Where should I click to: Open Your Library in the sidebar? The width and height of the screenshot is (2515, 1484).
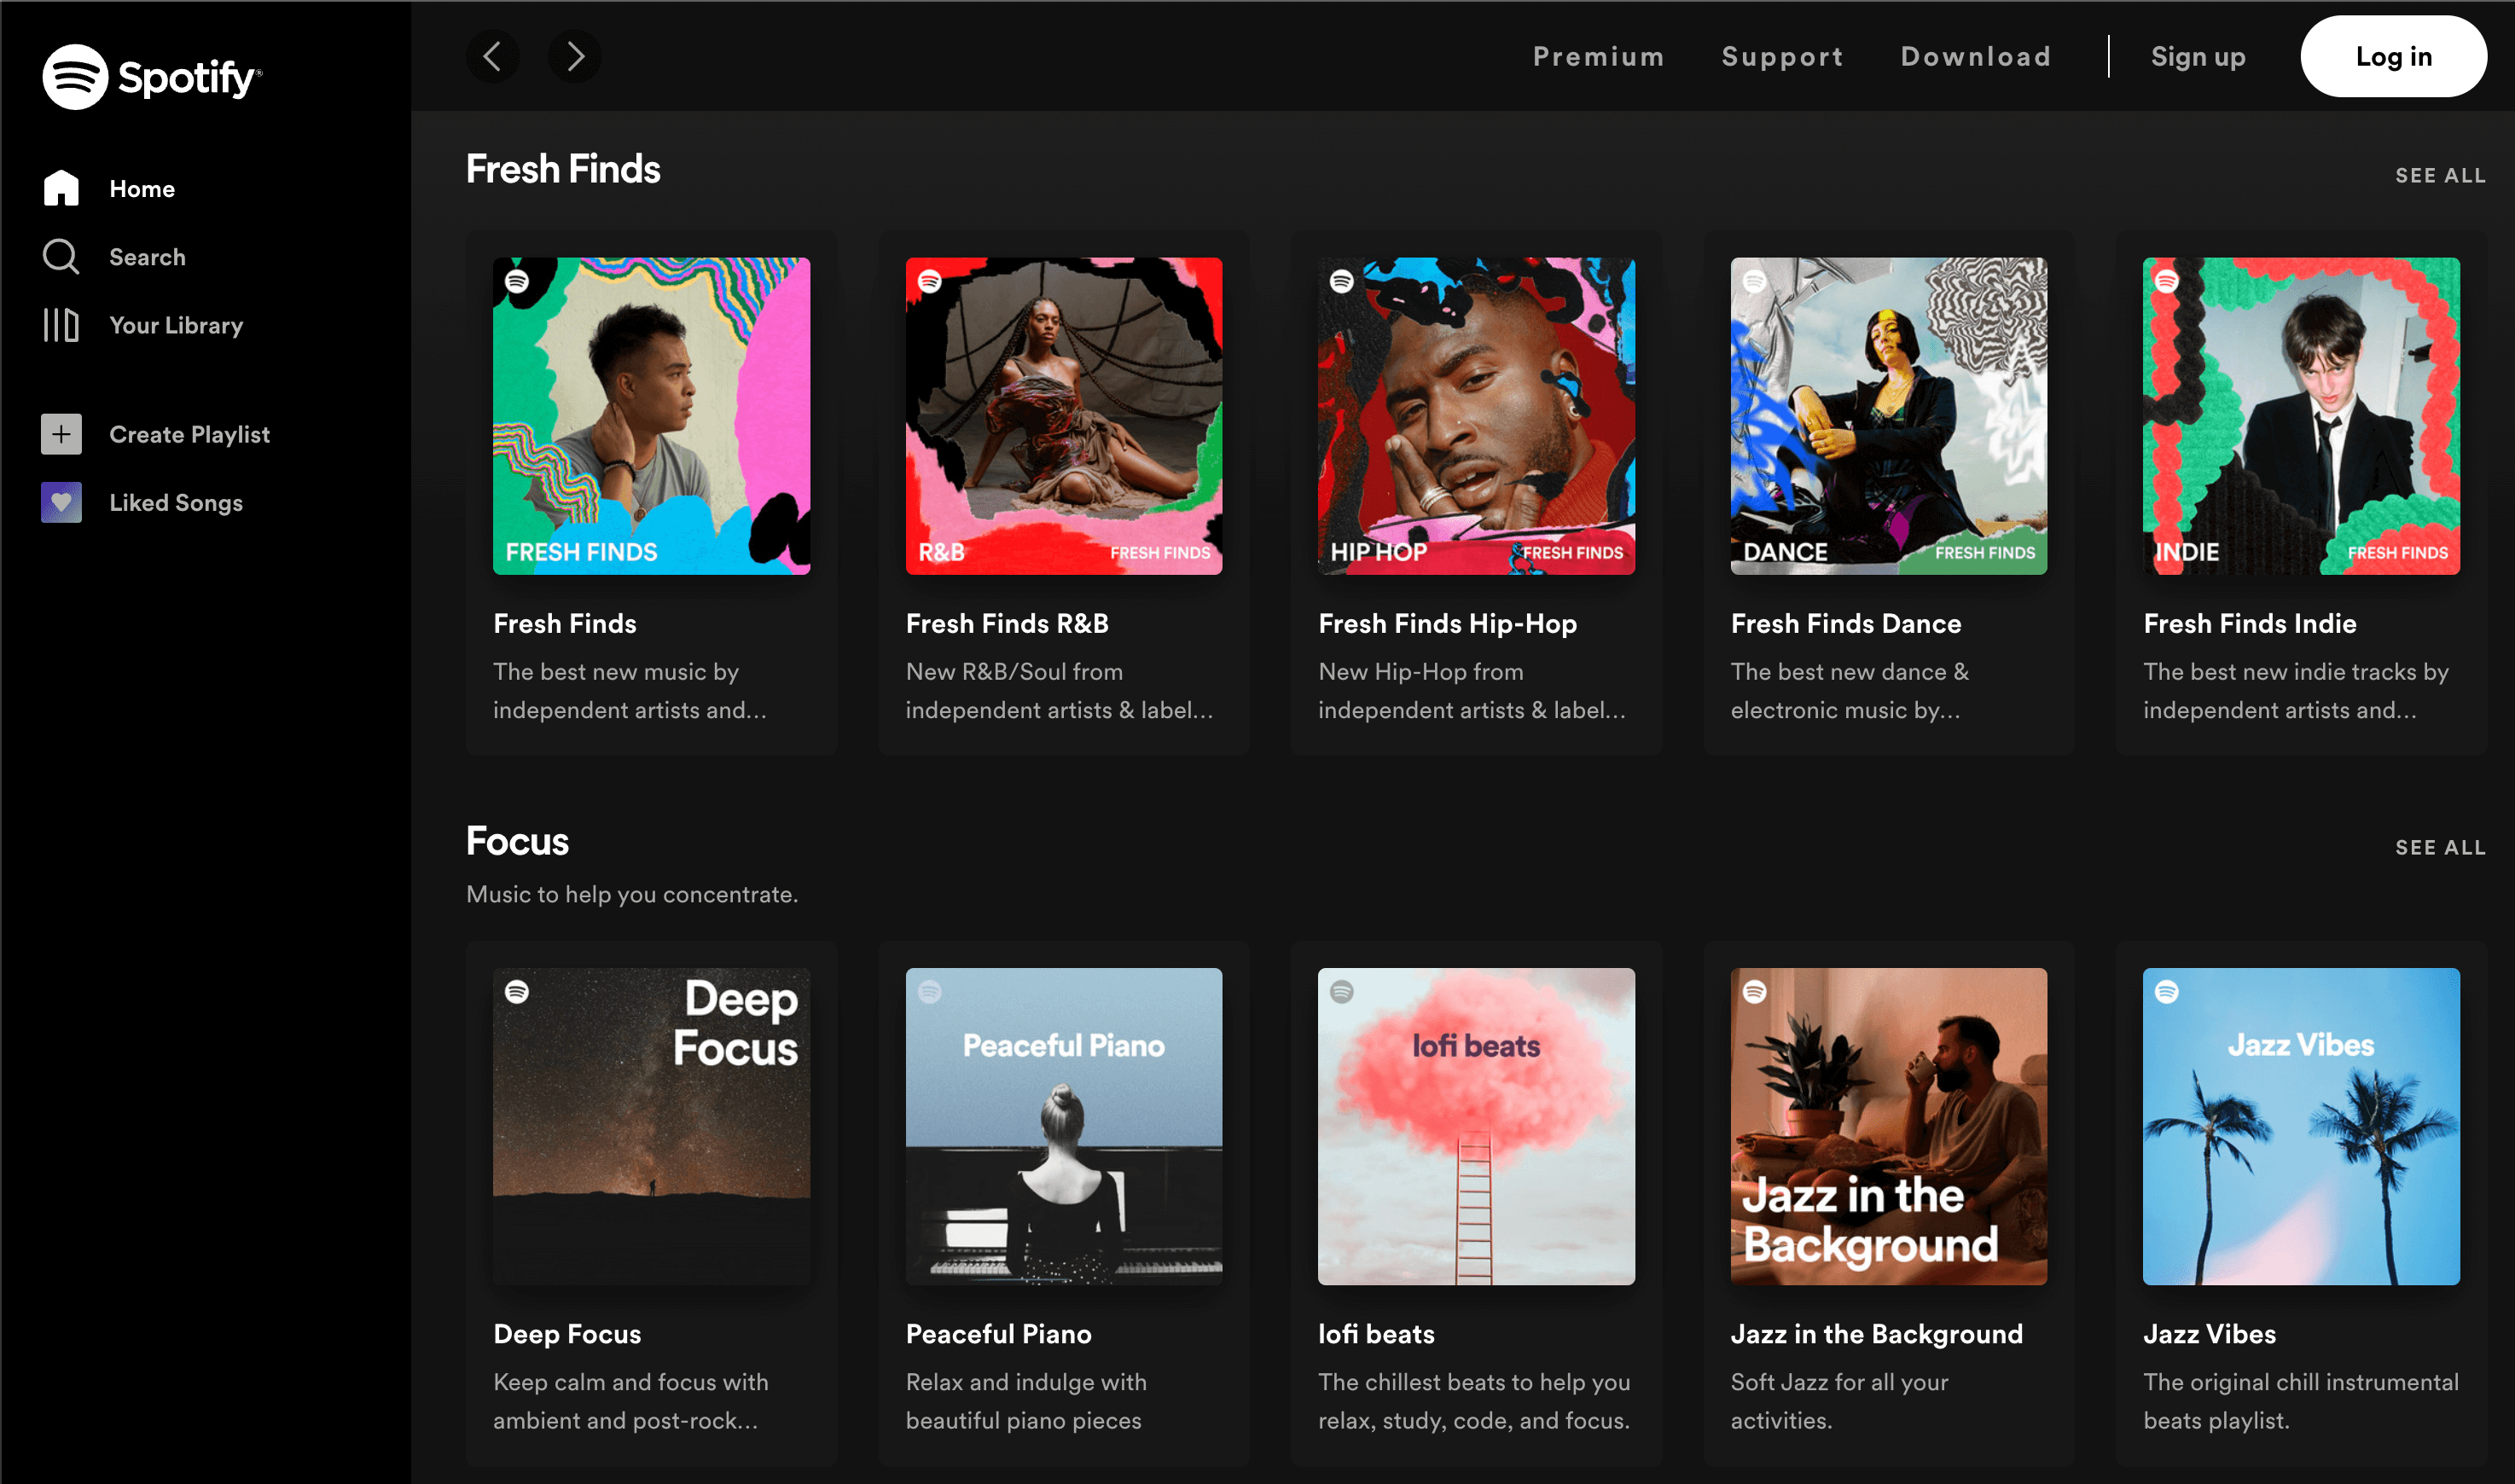pyautogui.click(x=176, y=326)
